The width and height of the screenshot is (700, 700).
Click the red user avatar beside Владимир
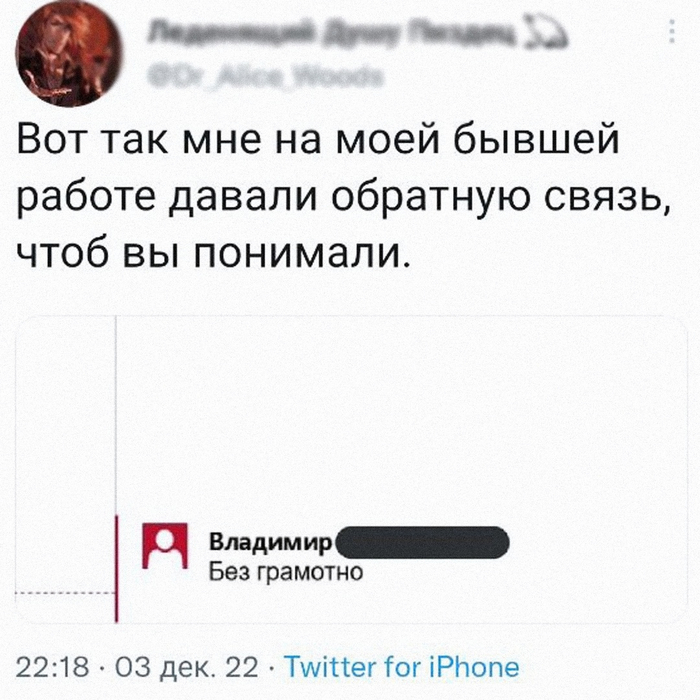point(166,547)
